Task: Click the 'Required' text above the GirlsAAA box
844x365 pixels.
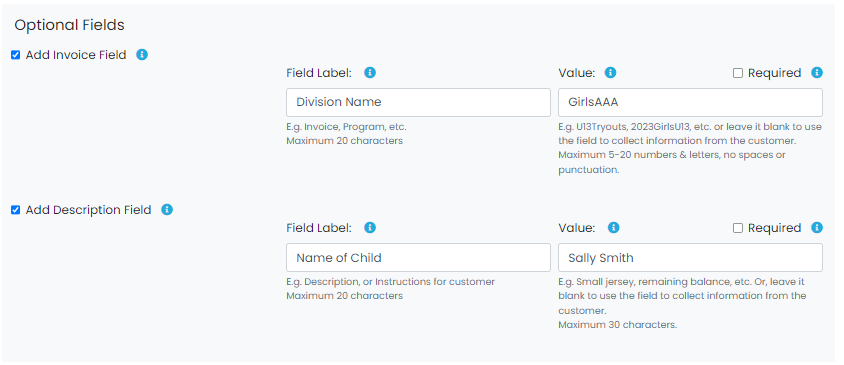Action: coord(774,73)
